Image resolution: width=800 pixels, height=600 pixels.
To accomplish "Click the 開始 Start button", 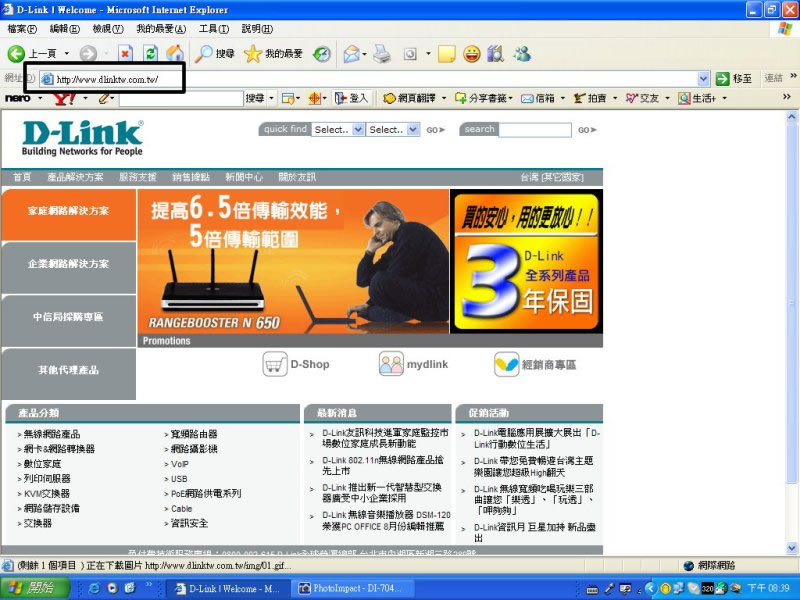I will click(x=35, y=588).
